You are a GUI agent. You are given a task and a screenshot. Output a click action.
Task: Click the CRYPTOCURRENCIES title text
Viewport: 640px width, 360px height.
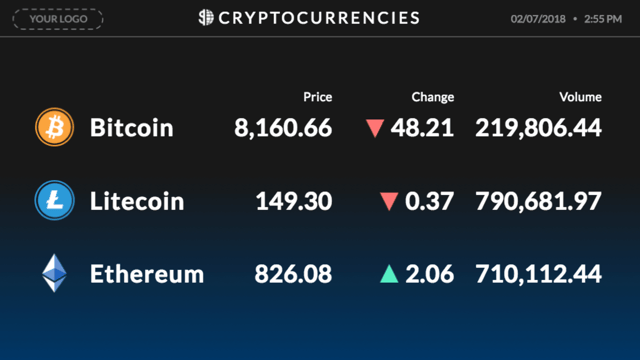tap(319, 18)
